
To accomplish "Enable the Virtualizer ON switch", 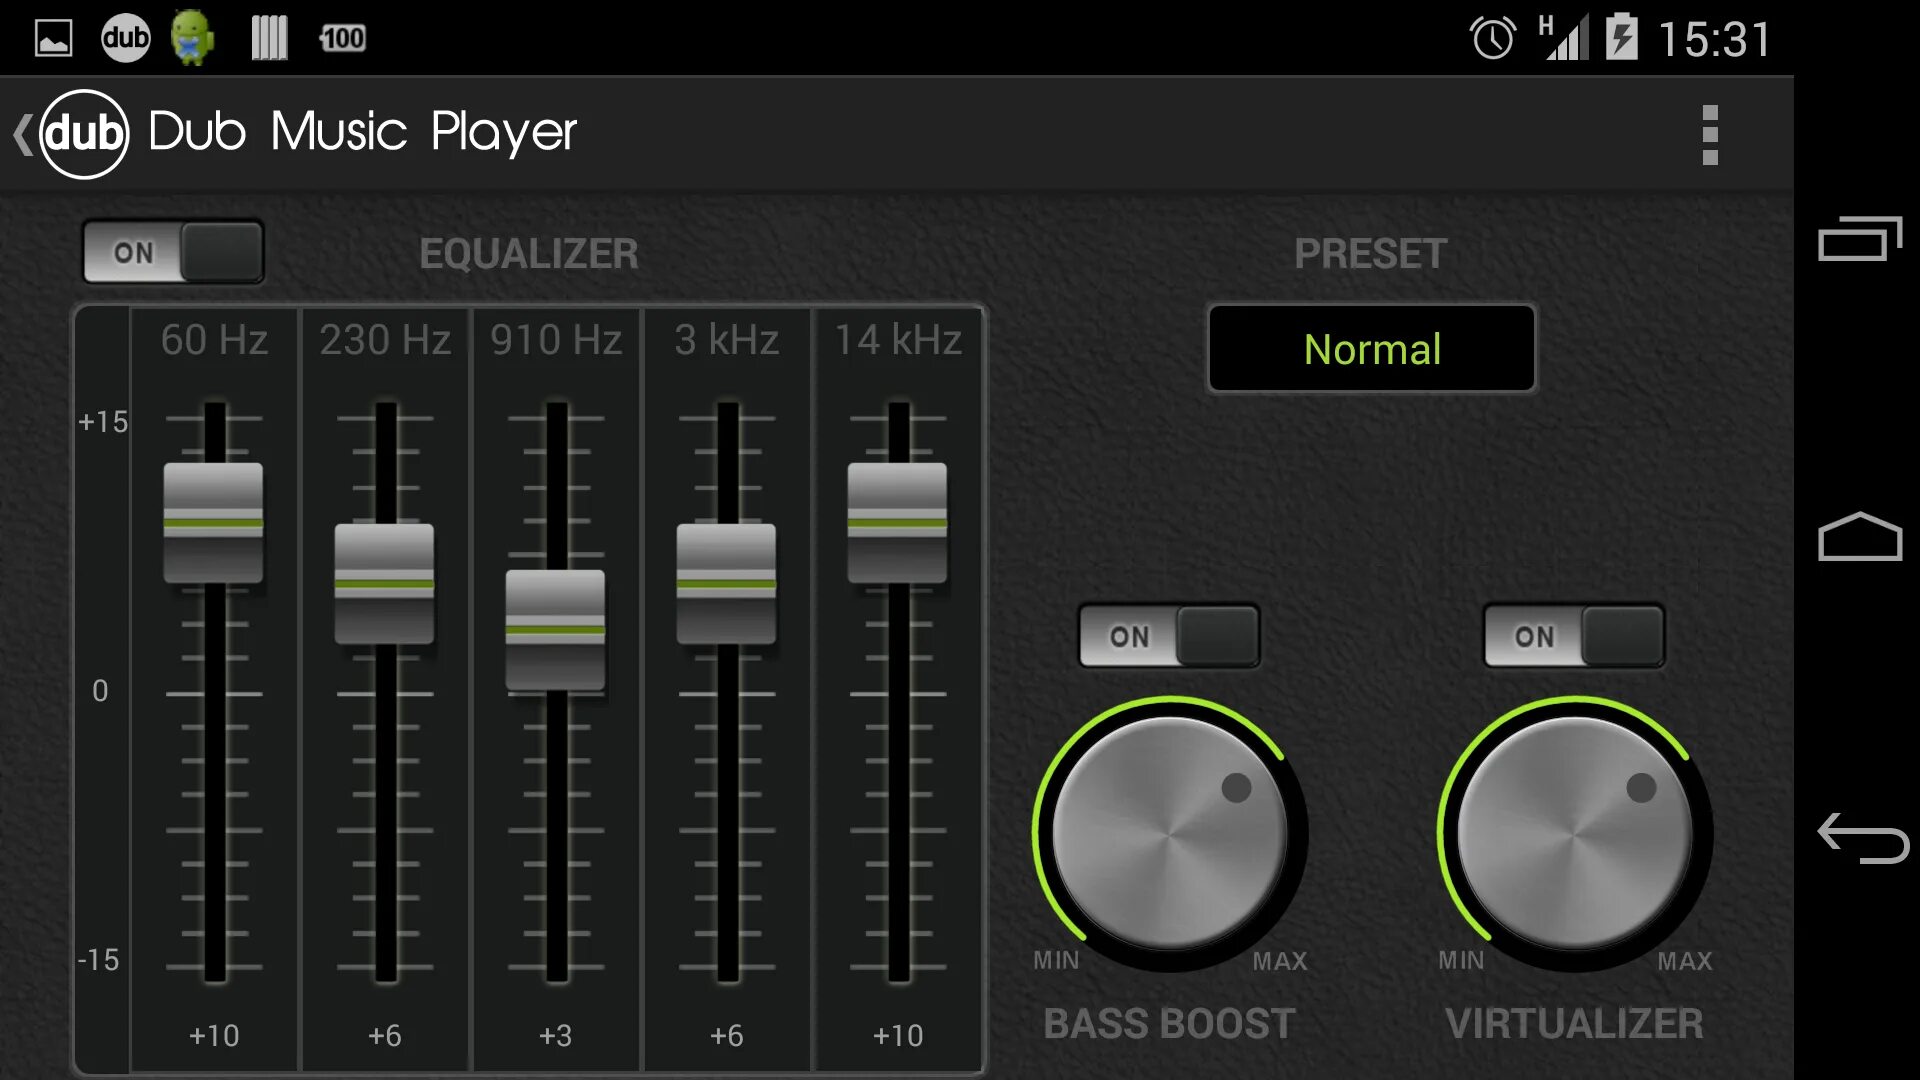I will (1573, 636).
